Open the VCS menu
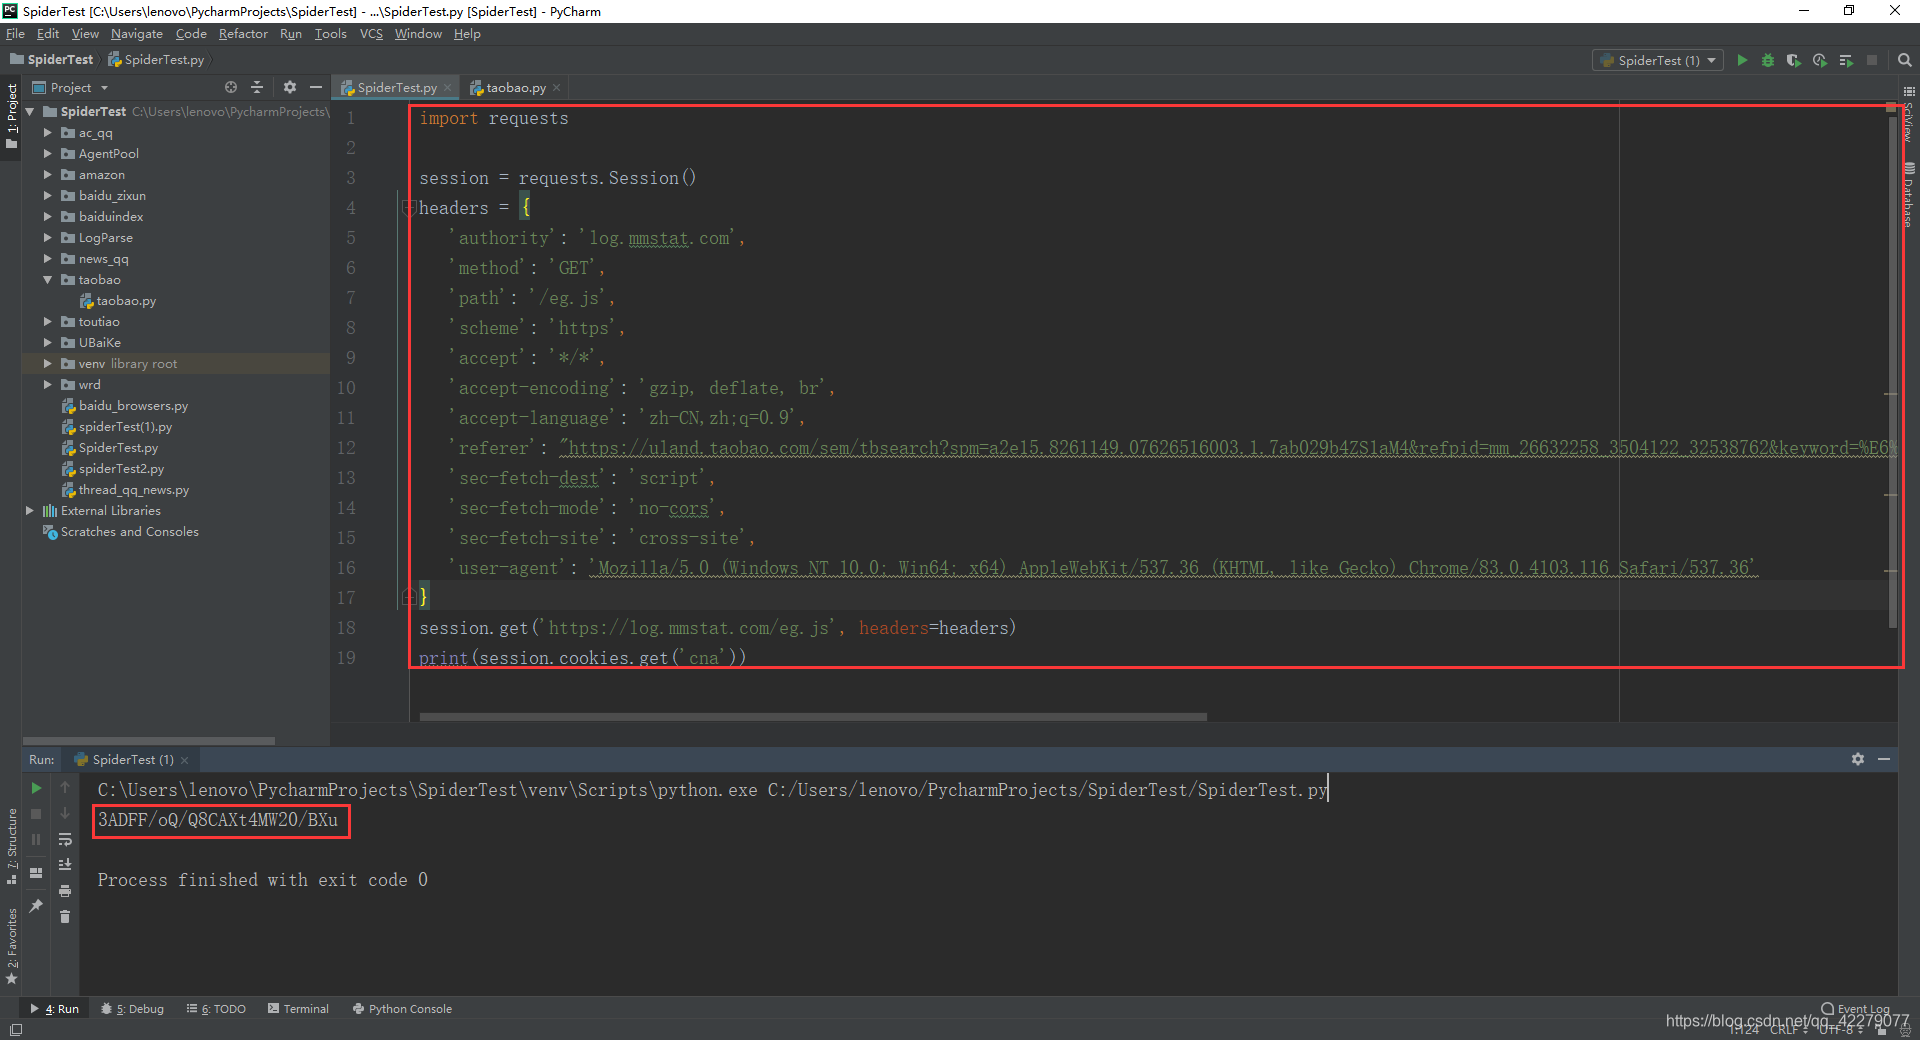Screen dimensions: 1920x1040 pos(371,34)
